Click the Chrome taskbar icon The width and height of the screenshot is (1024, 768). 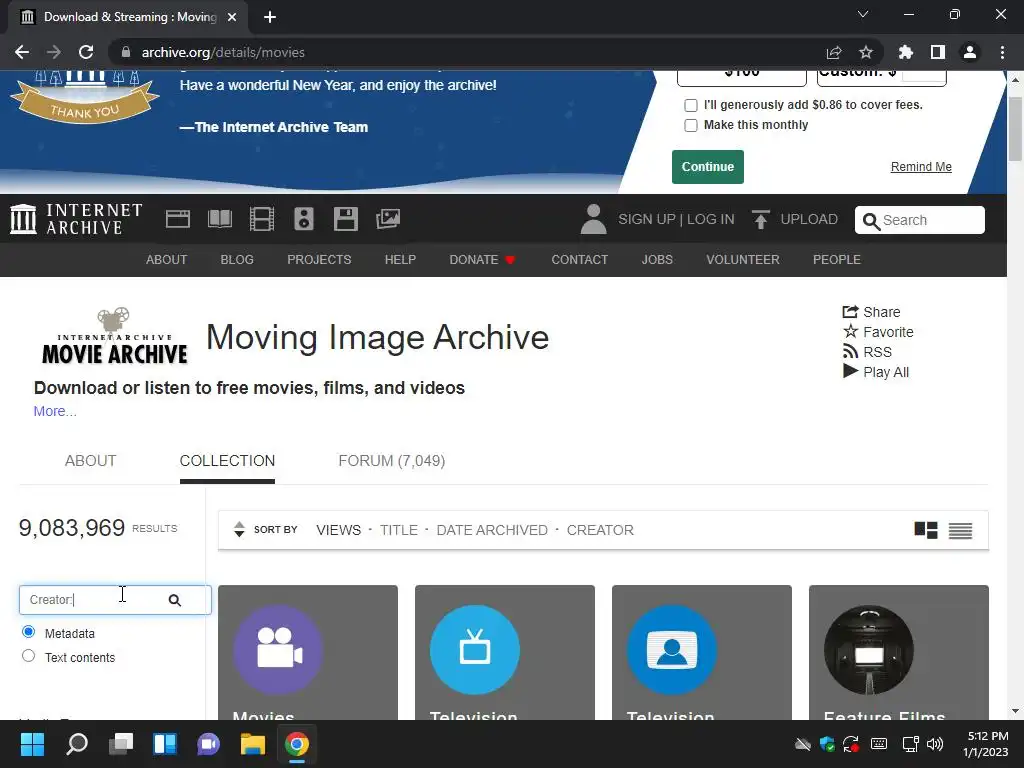(x=296, y=744)
